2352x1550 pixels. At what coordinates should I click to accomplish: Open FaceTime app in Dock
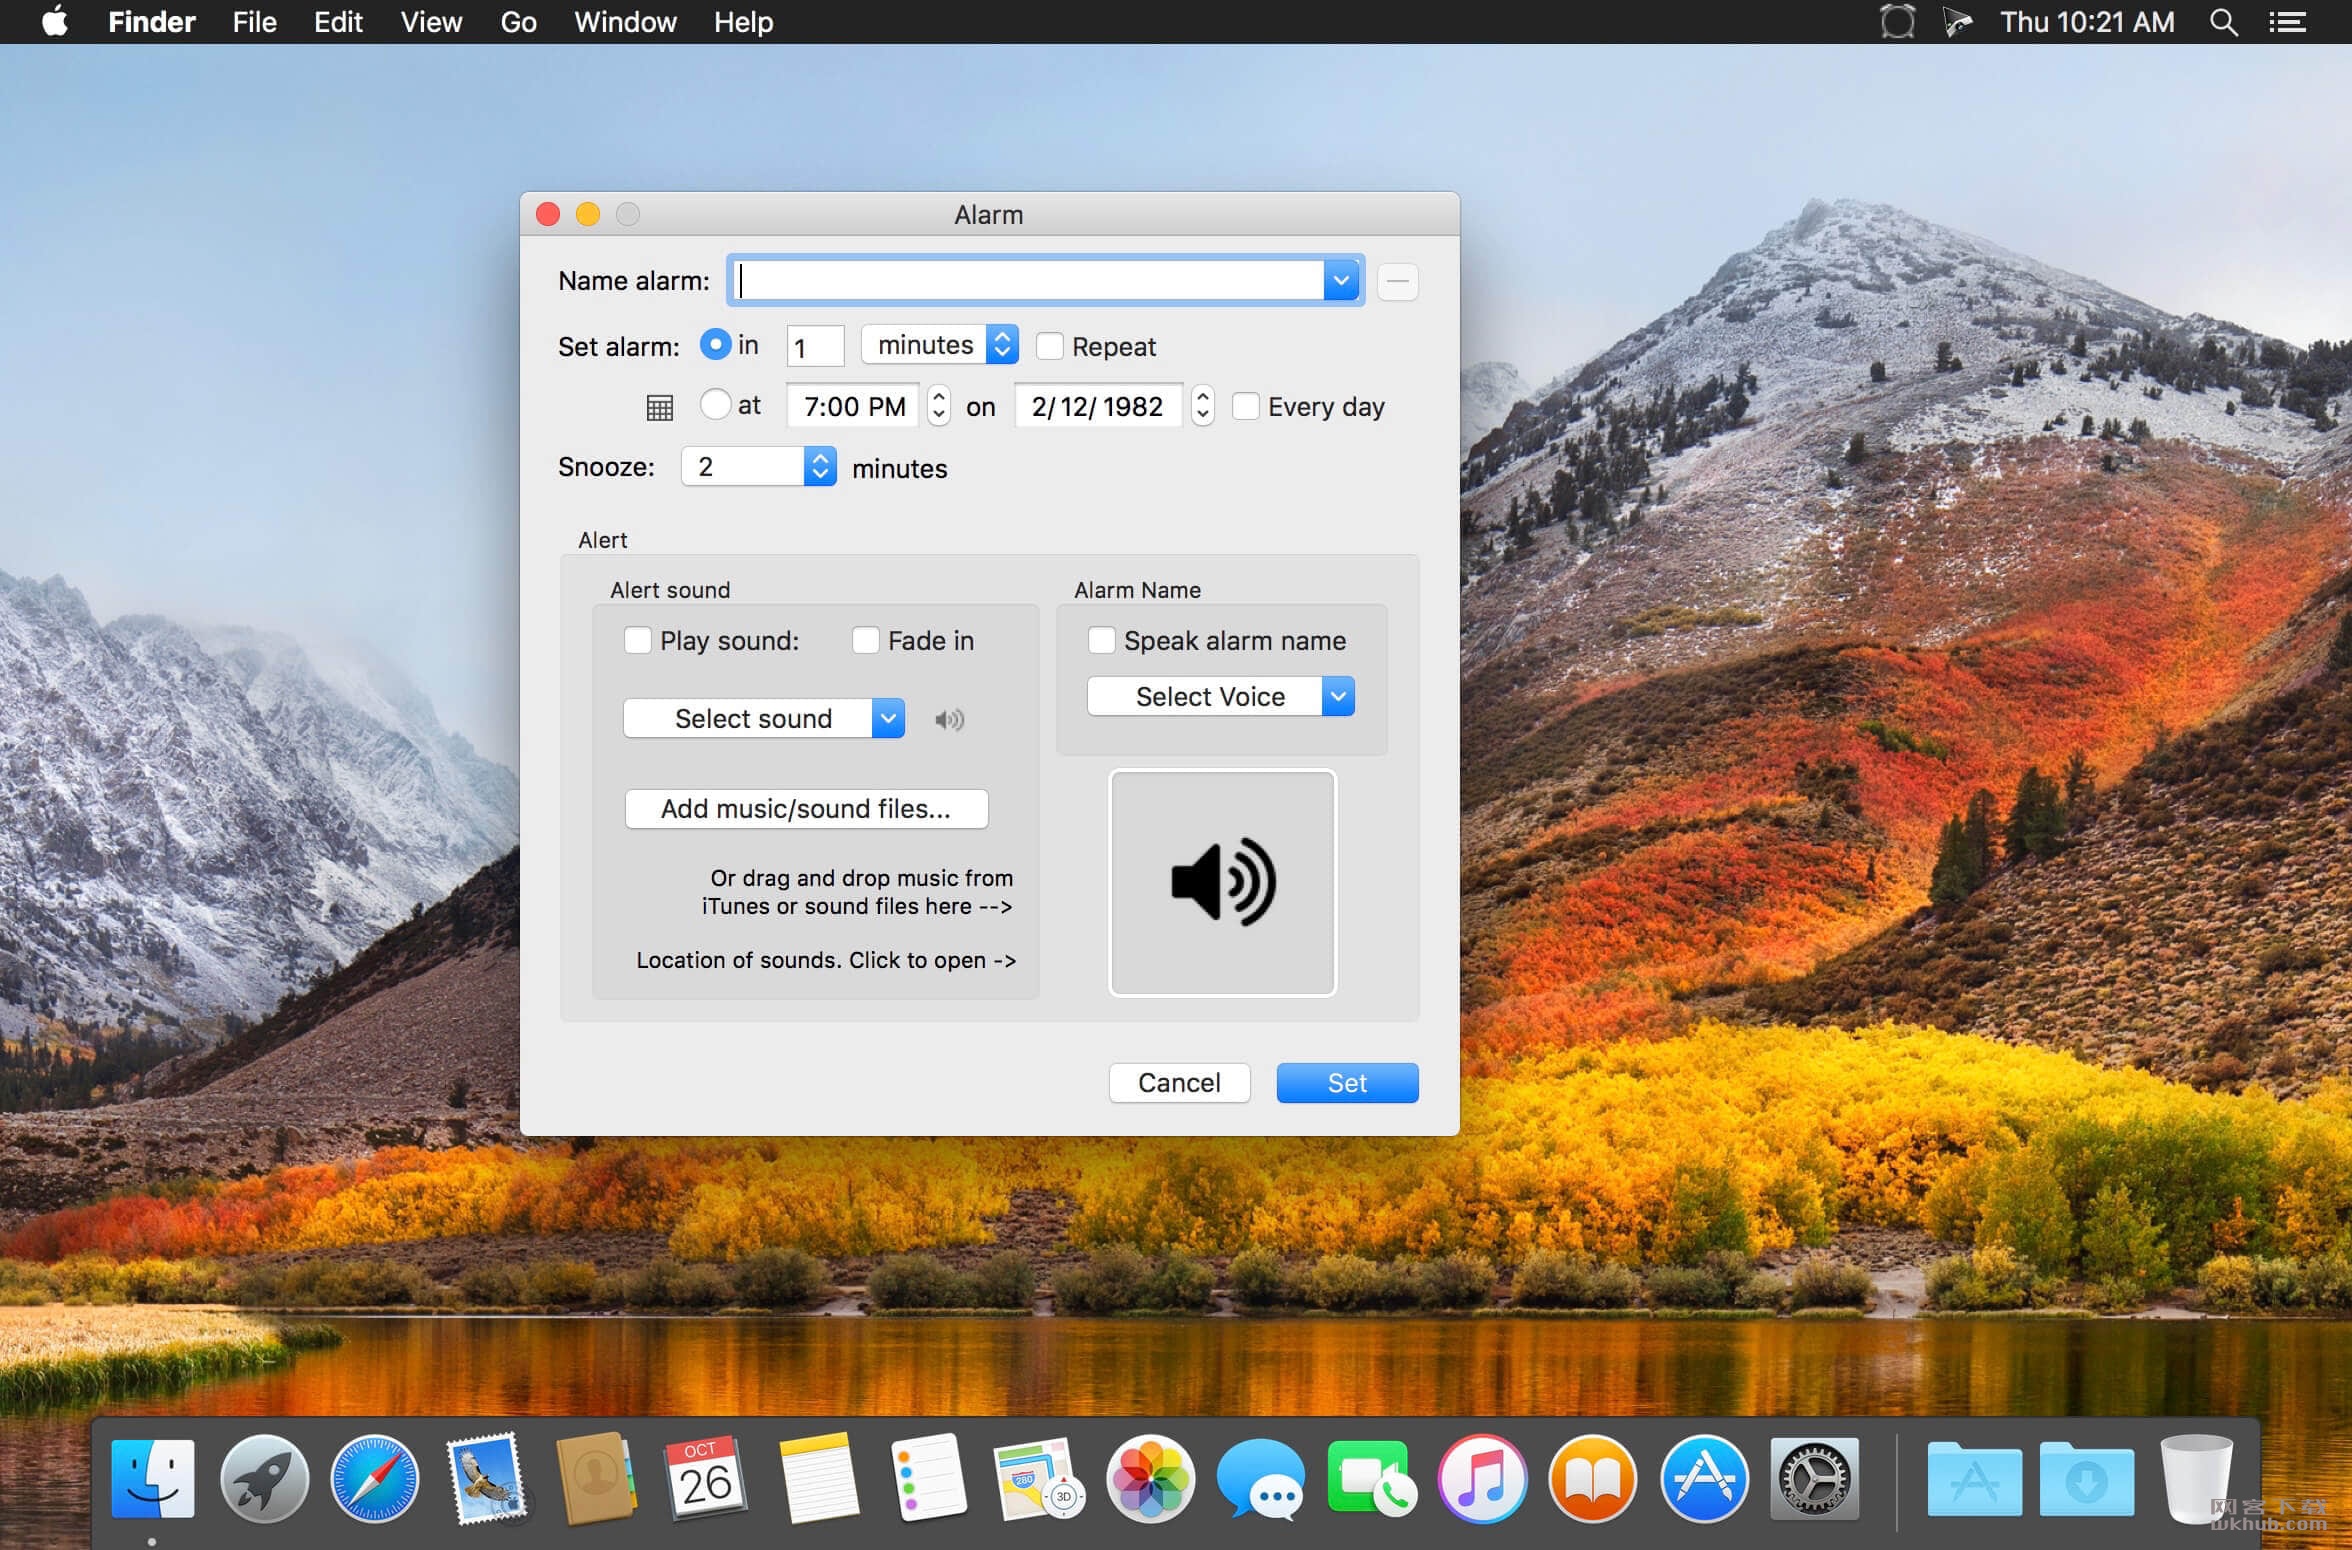click(x=1371, y=1479)
